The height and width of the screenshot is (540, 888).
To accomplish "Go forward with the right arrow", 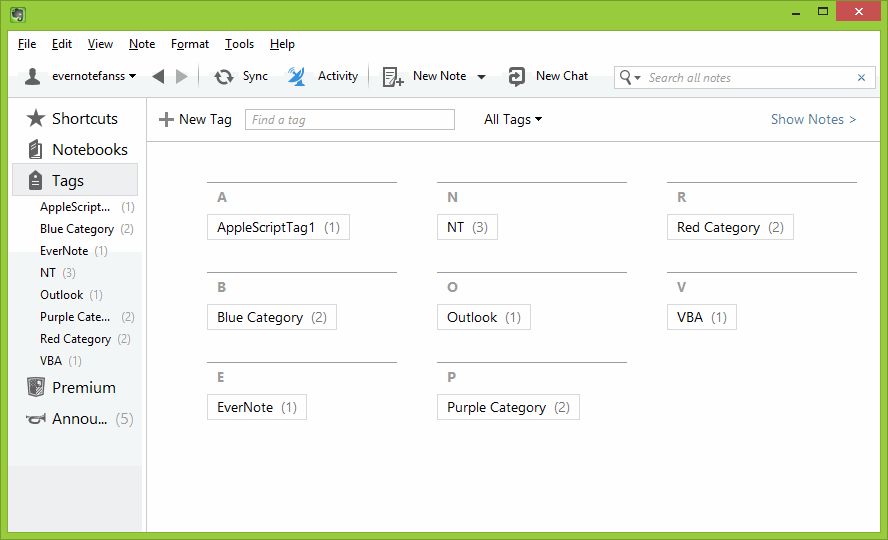I will 182,76.
